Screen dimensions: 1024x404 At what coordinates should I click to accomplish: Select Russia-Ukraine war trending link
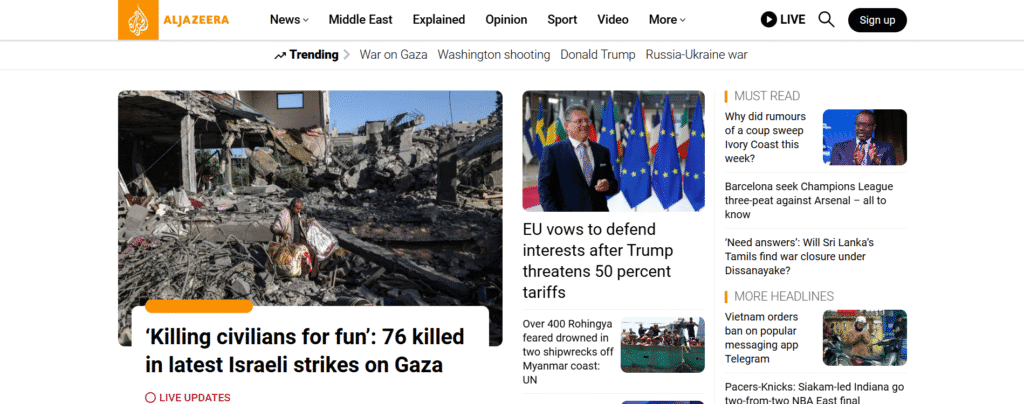click(696, 55)
